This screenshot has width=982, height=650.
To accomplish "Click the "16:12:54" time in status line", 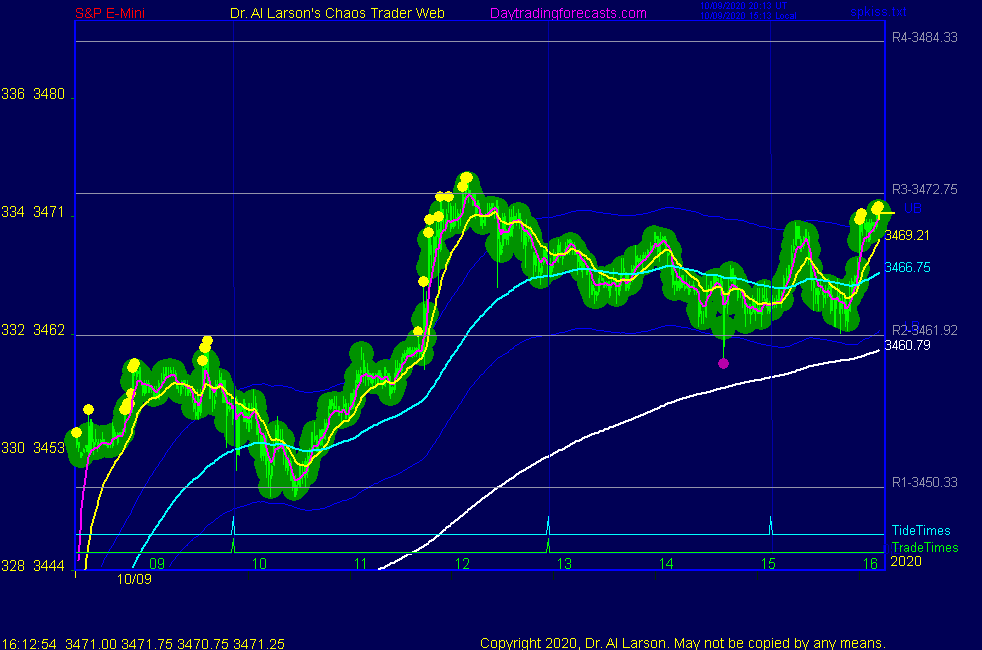I will [29, 644].
